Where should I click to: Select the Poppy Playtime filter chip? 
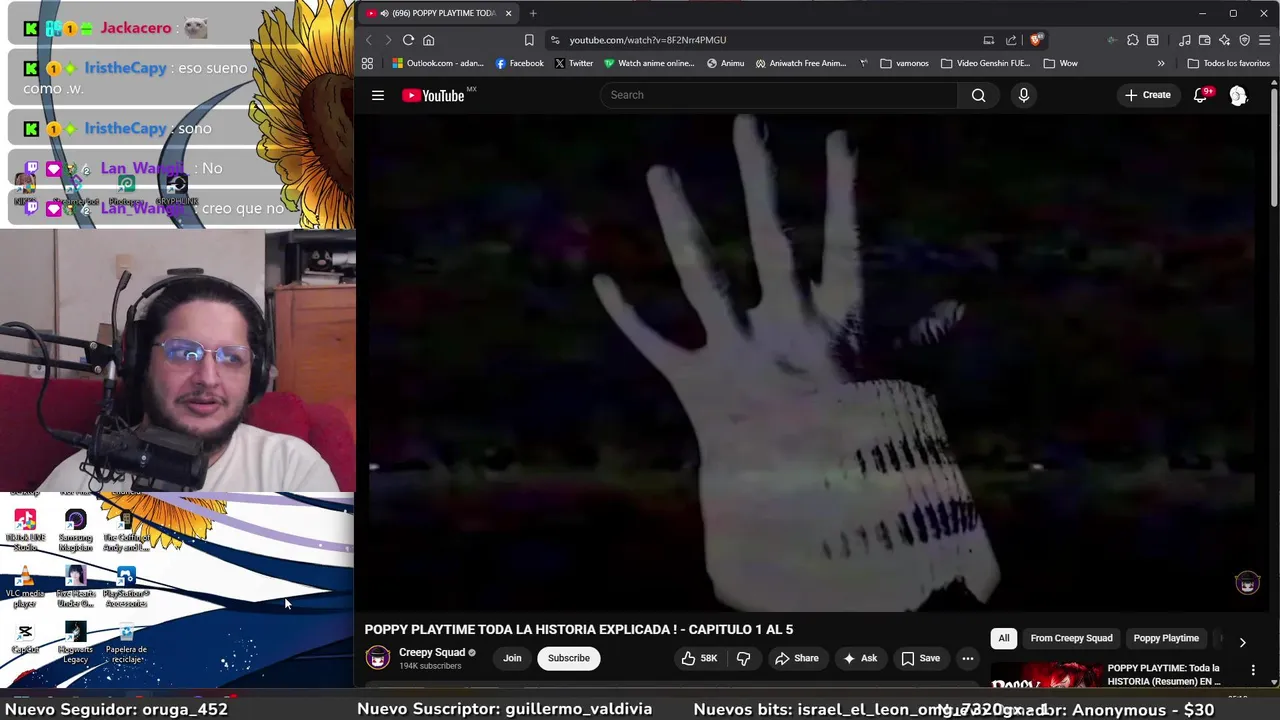1166,638
